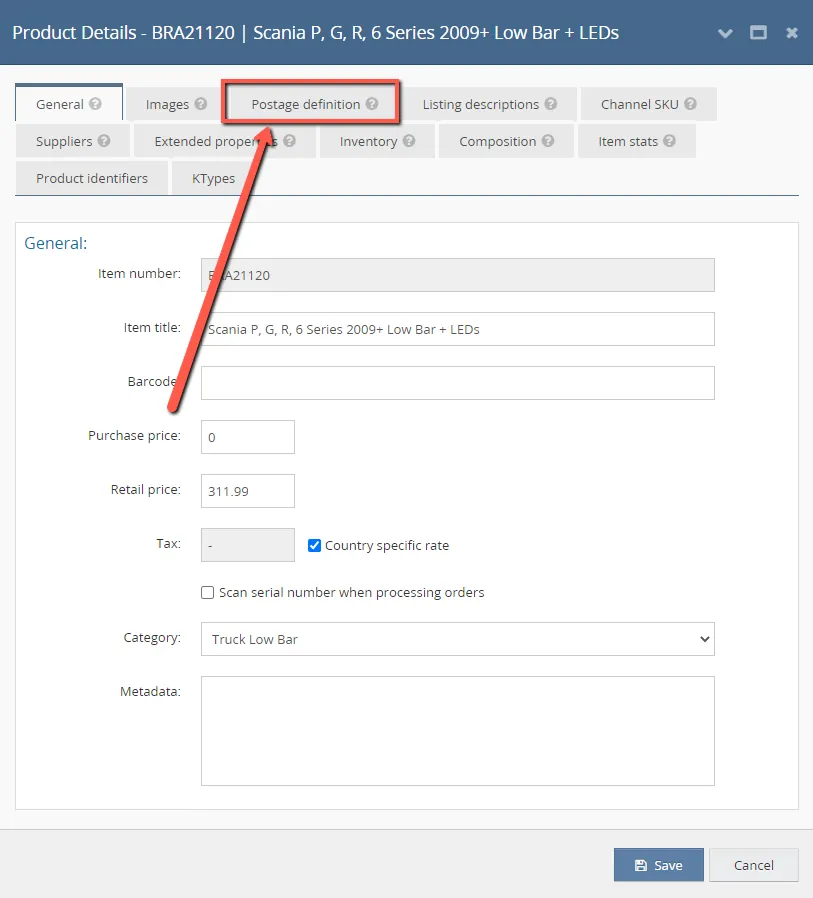Open the Listing descriptions tab
The image size is (813, 898).
pos(489,104)
